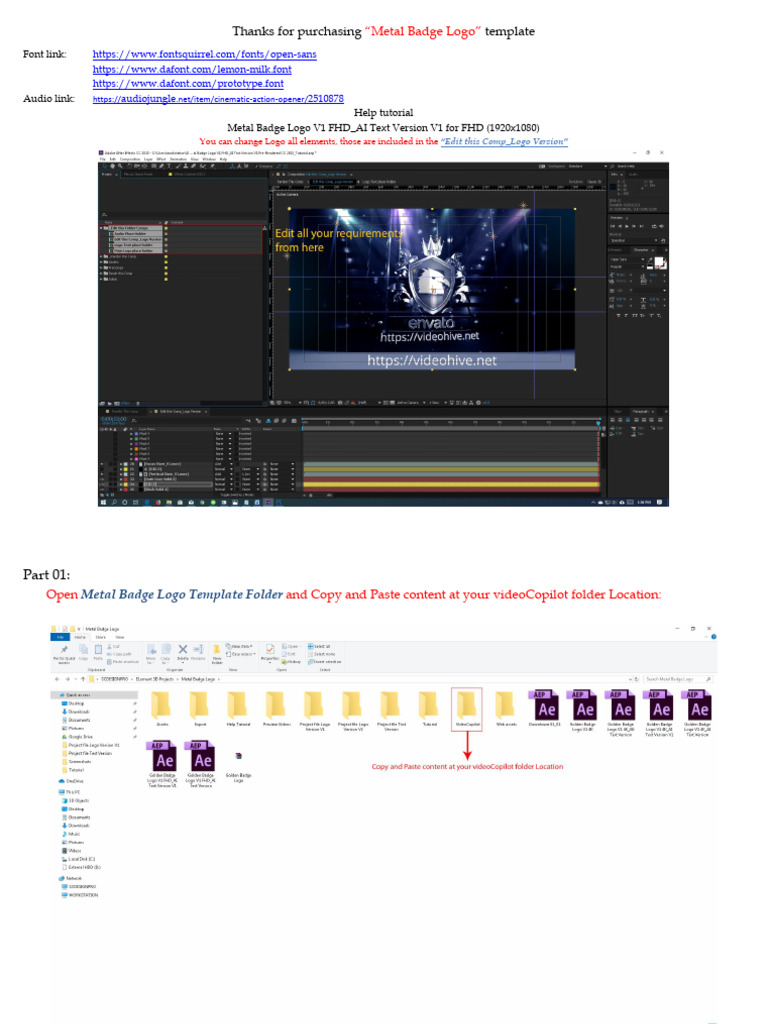Open the New item dropdown in ribbon

click(240, 646)
